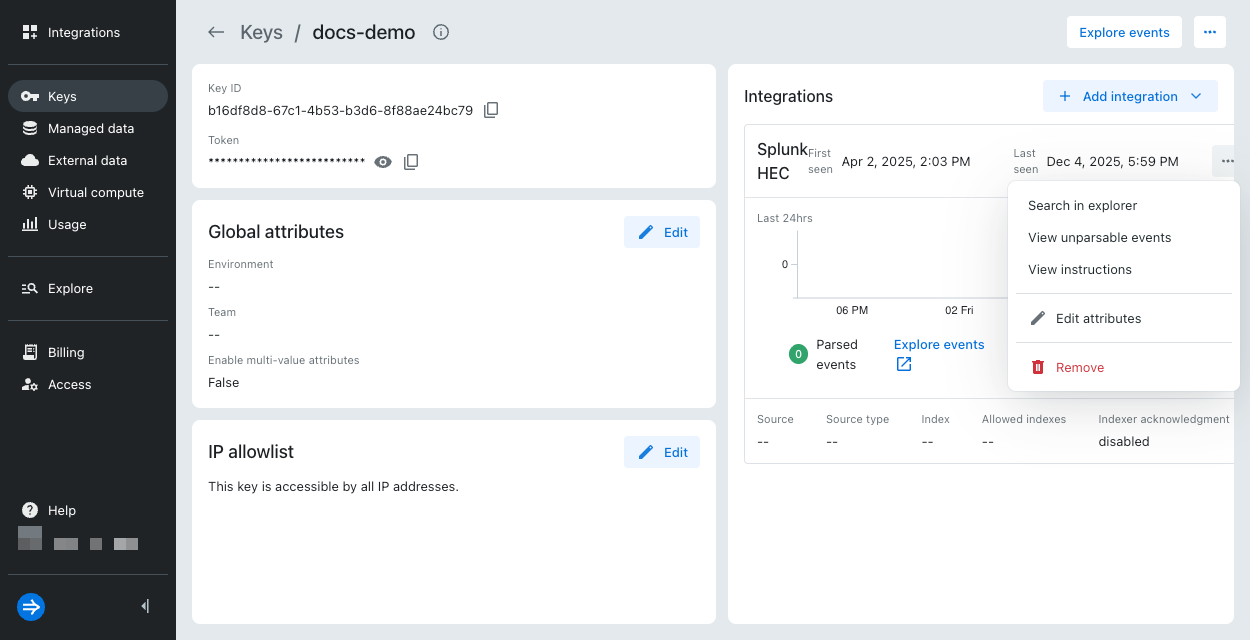The image size is (1250, 640).
Task: Click the Last seen date Dec 4, 2025
Action: 1112,161
